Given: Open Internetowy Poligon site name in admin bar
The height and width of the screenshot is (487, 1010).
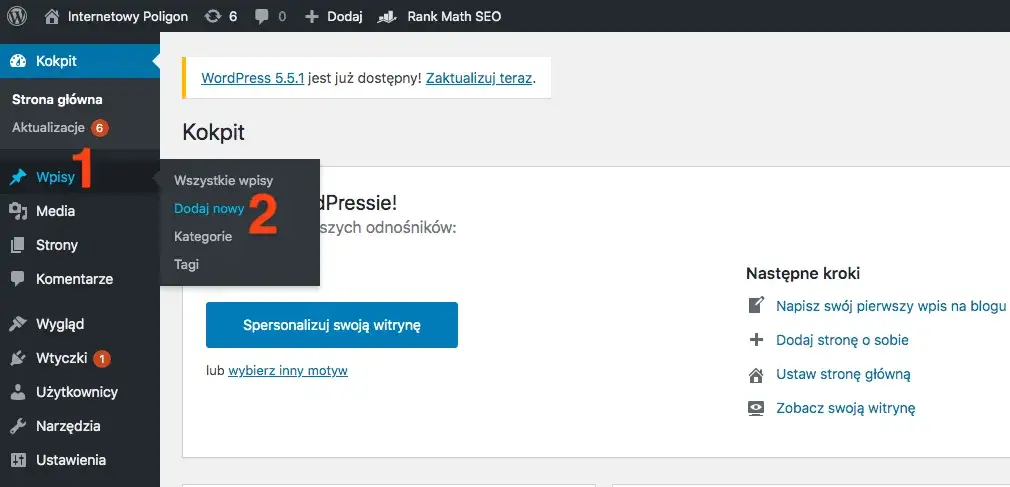Looking at the screenshot, I should 128,17.
